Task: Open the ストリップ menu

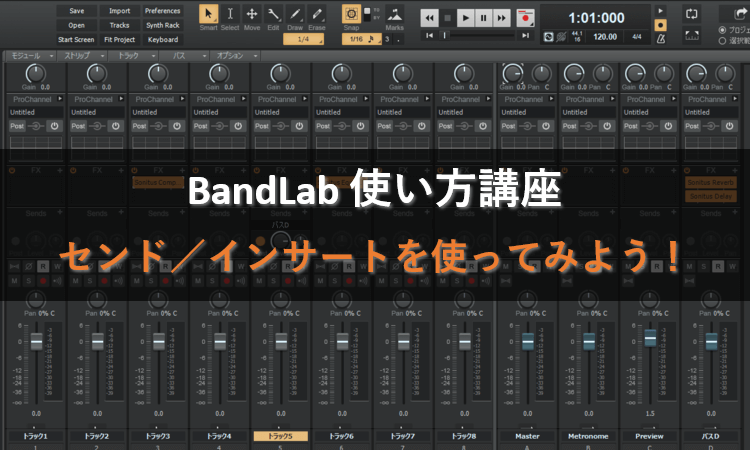Action: pyautogui.click(x=83, y=56)
